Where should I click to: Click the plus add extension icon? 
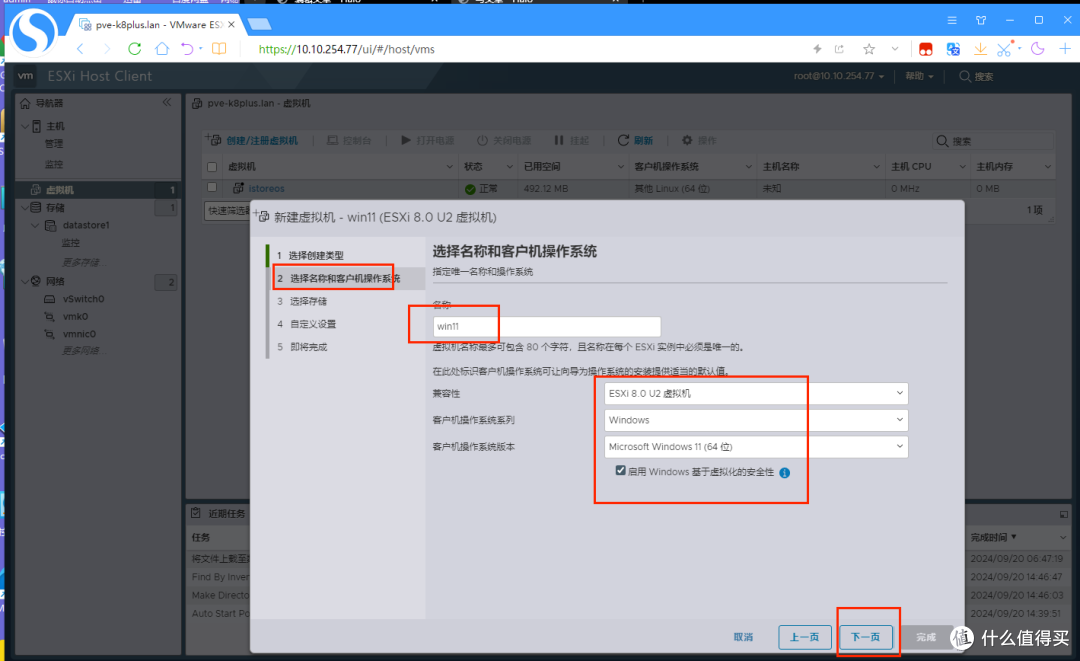[1065, 48]
